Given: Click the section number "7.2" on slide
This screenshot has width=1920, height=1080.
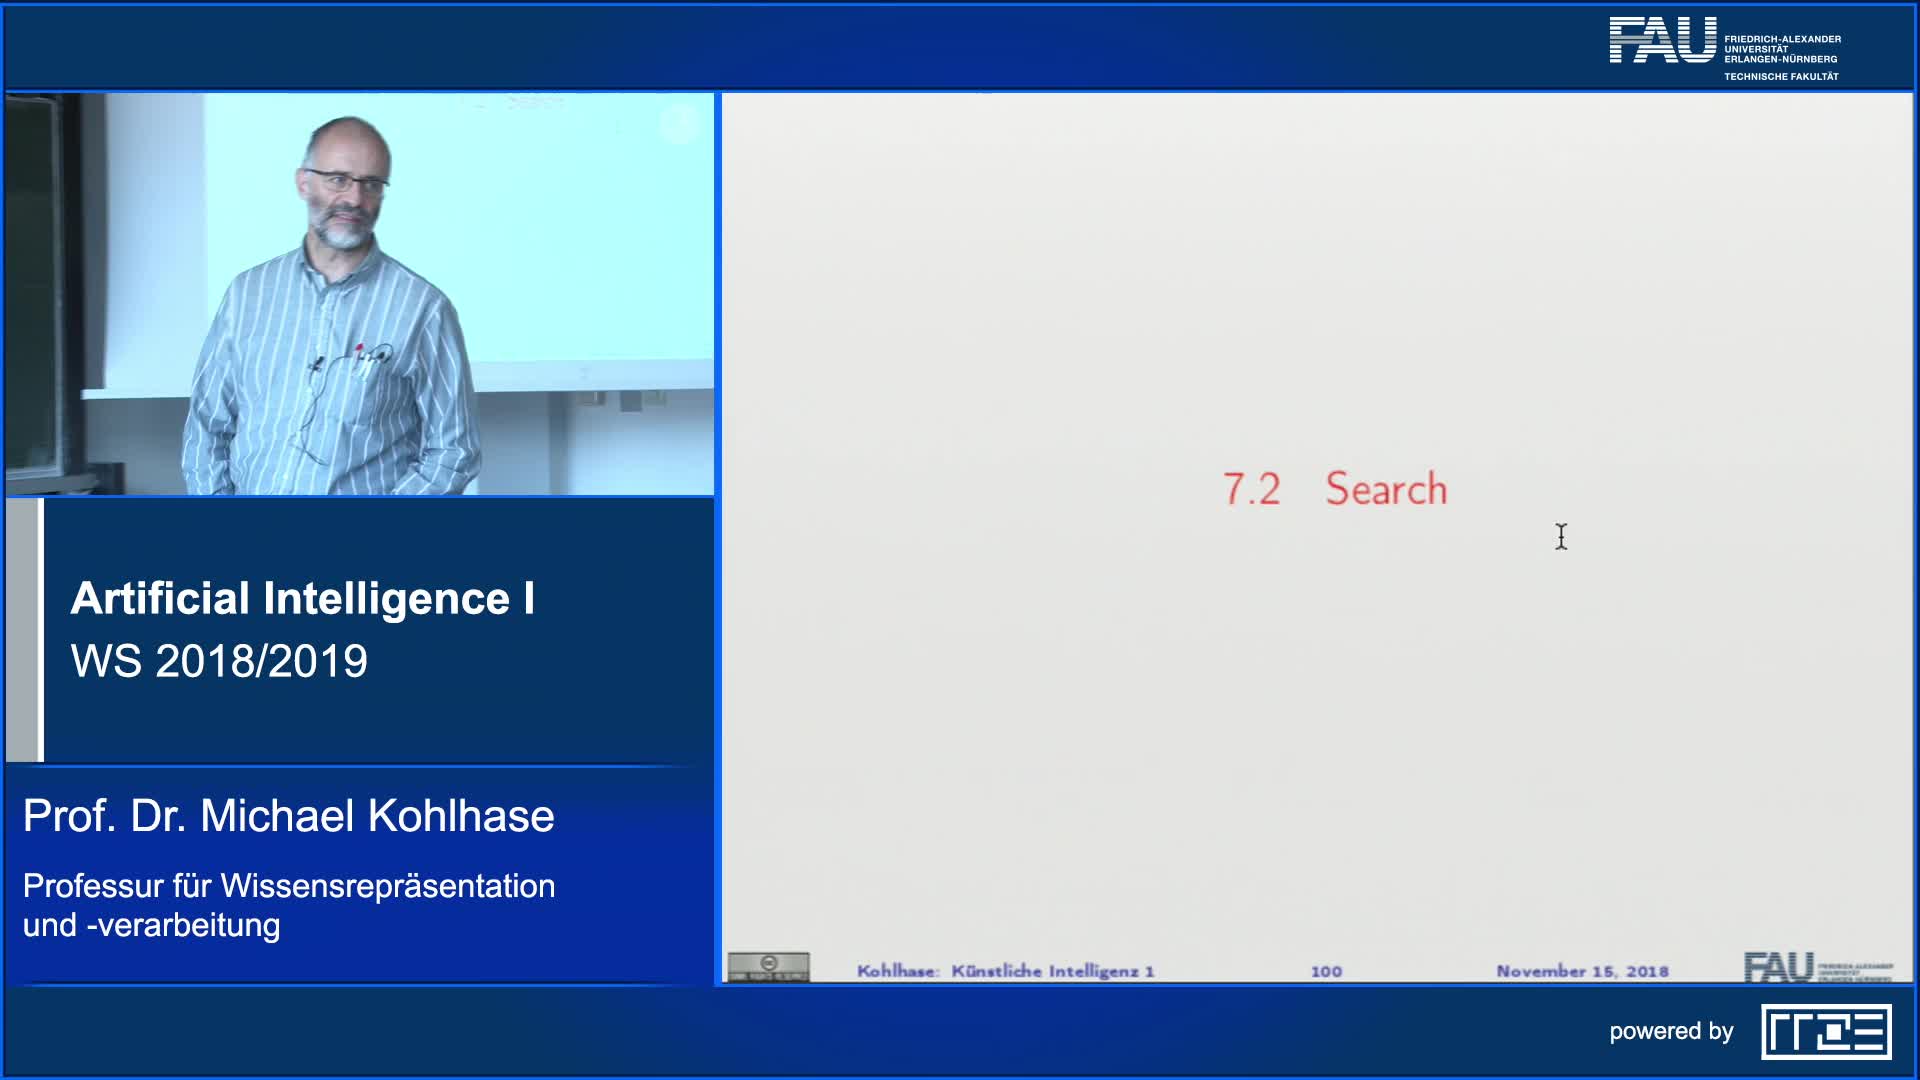Looking at the screenshot, I should (x=1251, y=489).
